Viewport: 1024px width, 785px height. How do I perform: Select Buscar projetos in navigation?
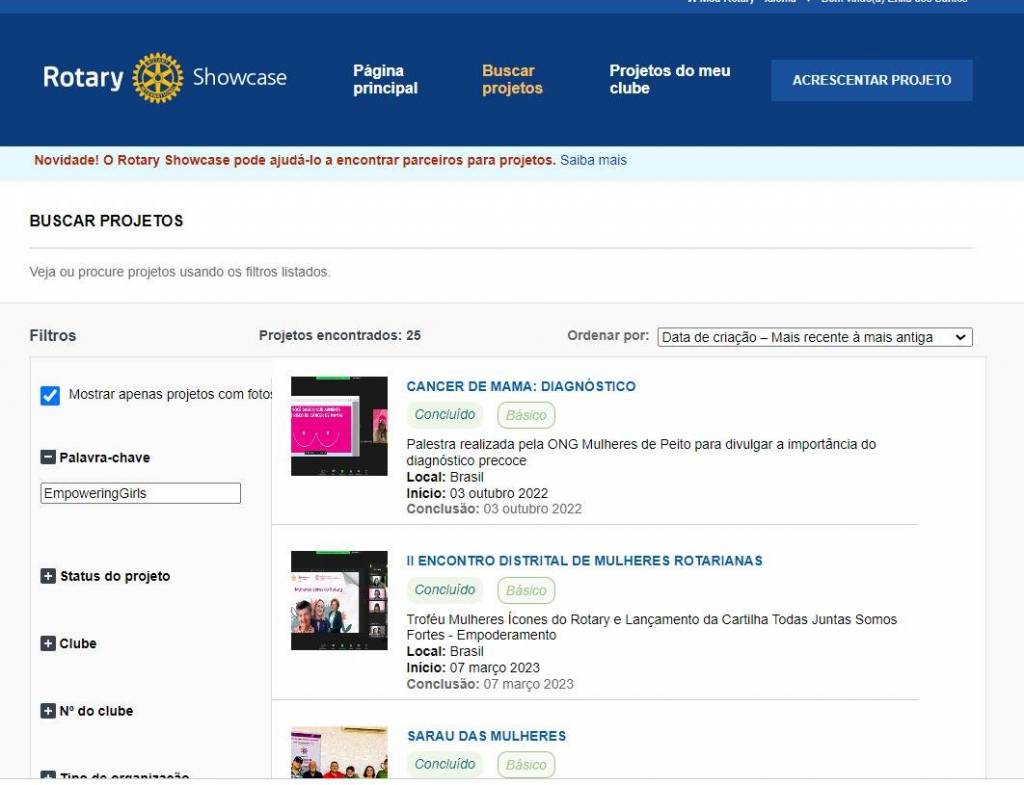pyautogui.click(x=512, y=79)
